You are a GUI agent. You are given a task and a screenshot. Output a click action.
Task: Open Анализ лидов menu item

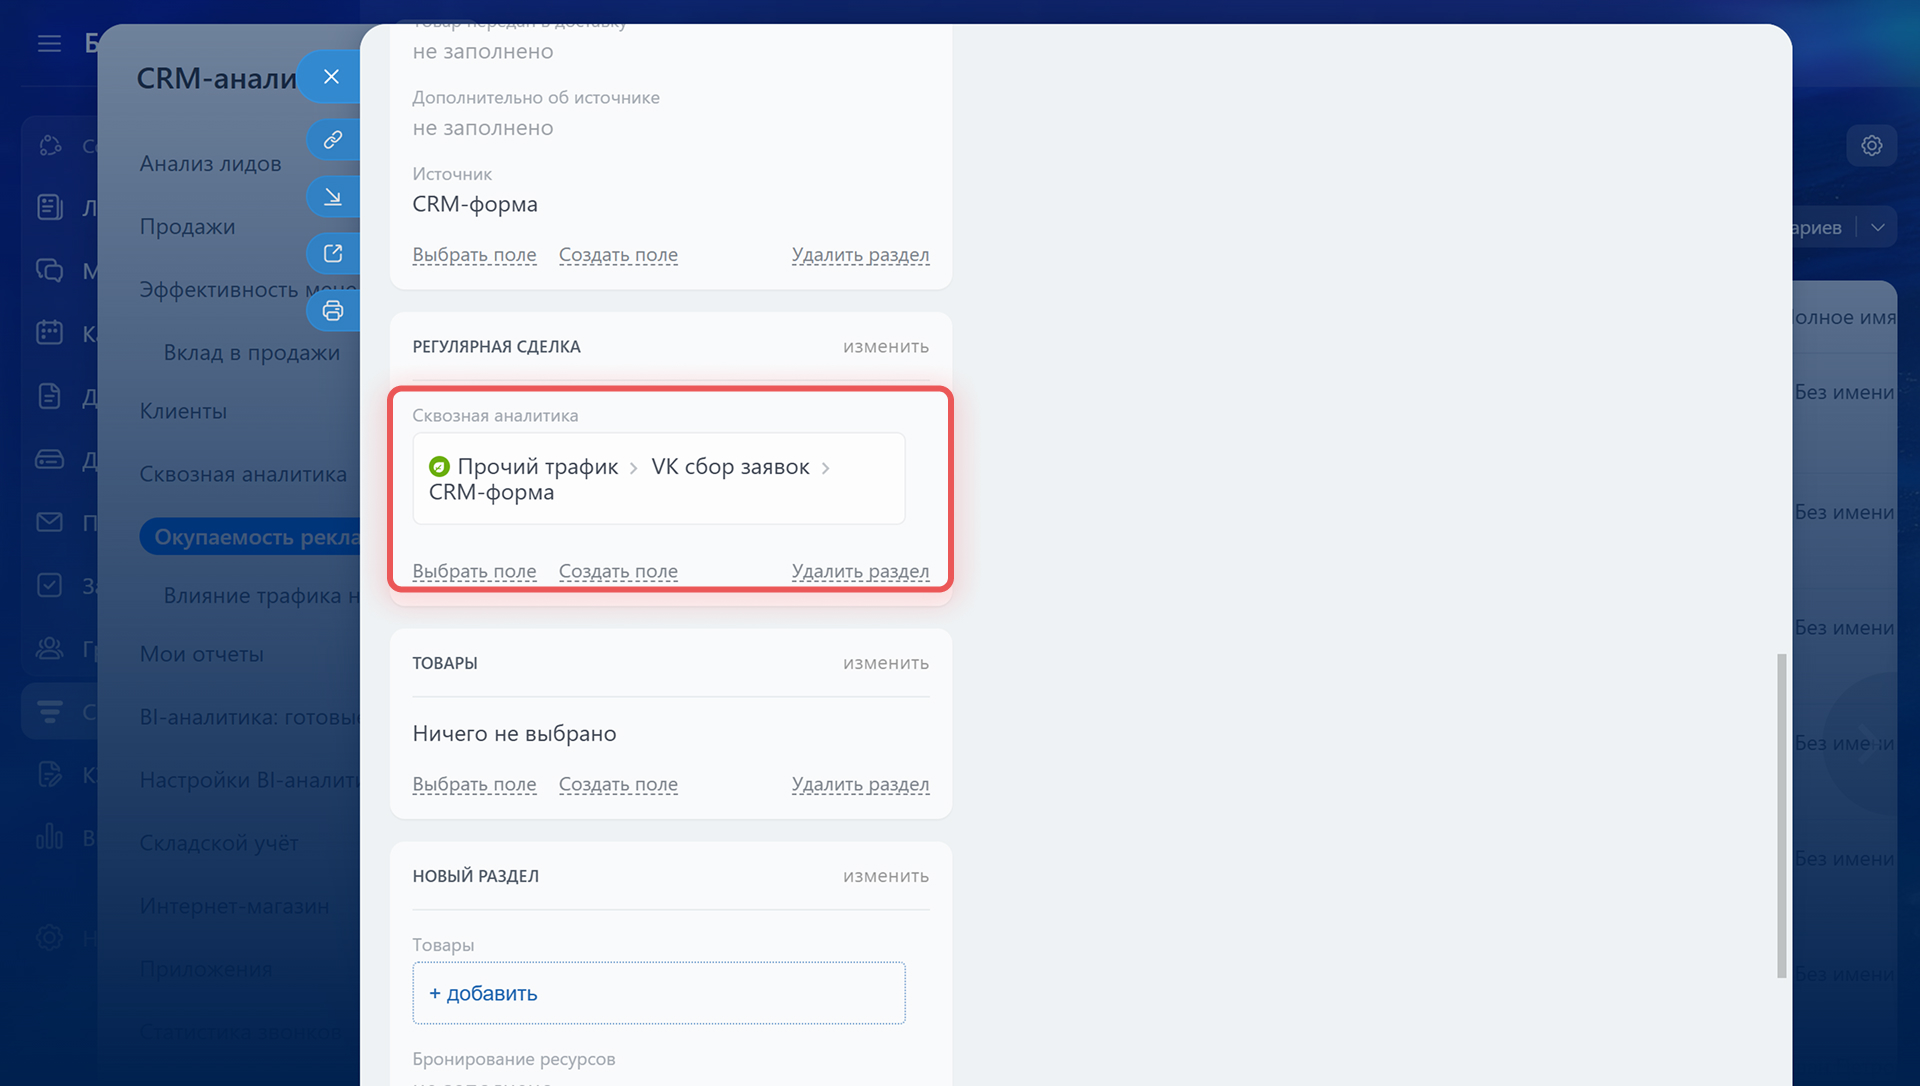tap(210, 163)
